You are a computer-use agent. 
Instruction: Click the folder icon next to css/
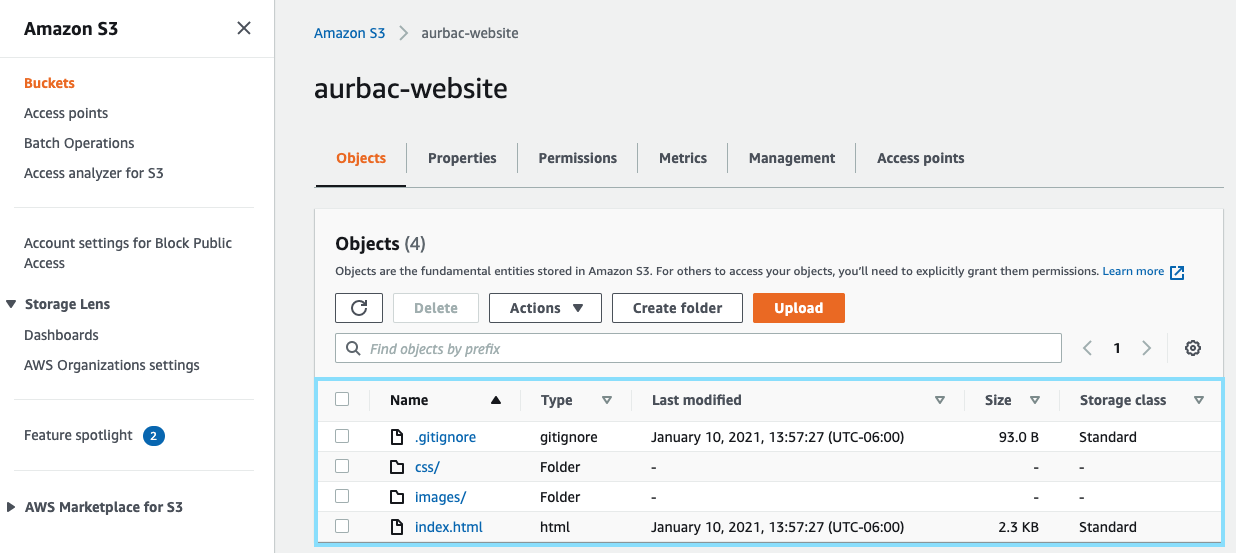[x=397, y=467]
